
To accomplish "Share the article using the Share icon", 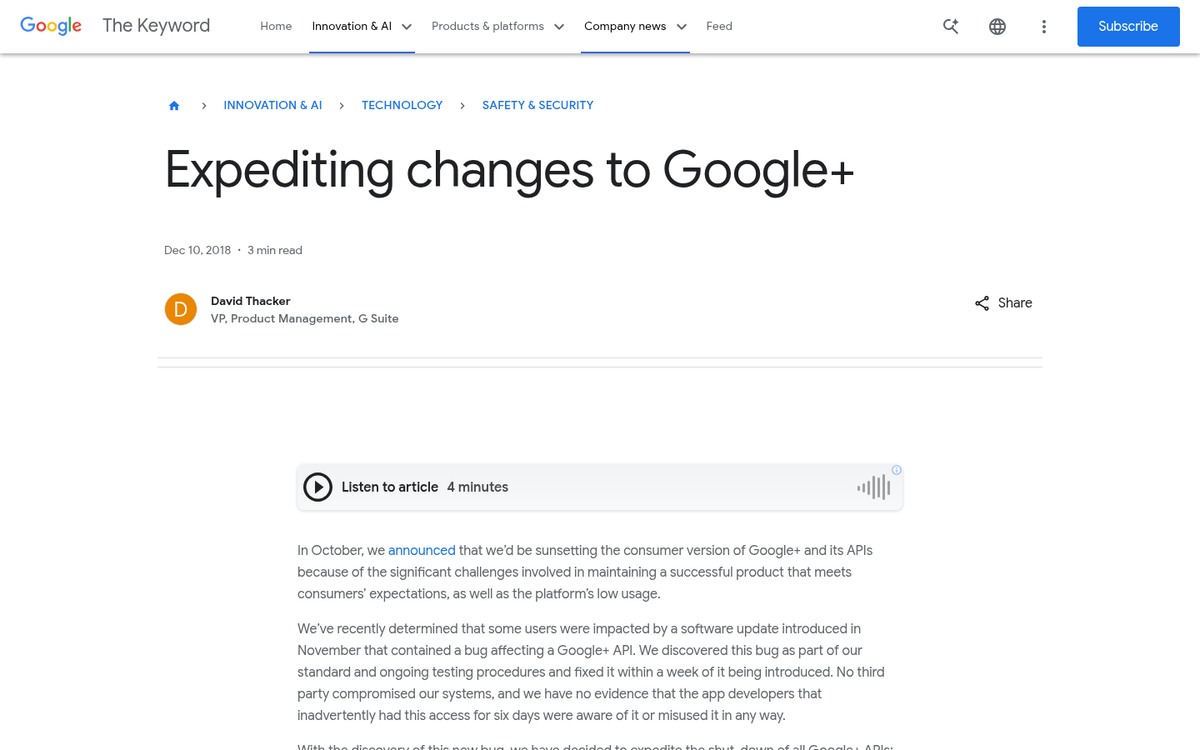I will click(1002, 303).
